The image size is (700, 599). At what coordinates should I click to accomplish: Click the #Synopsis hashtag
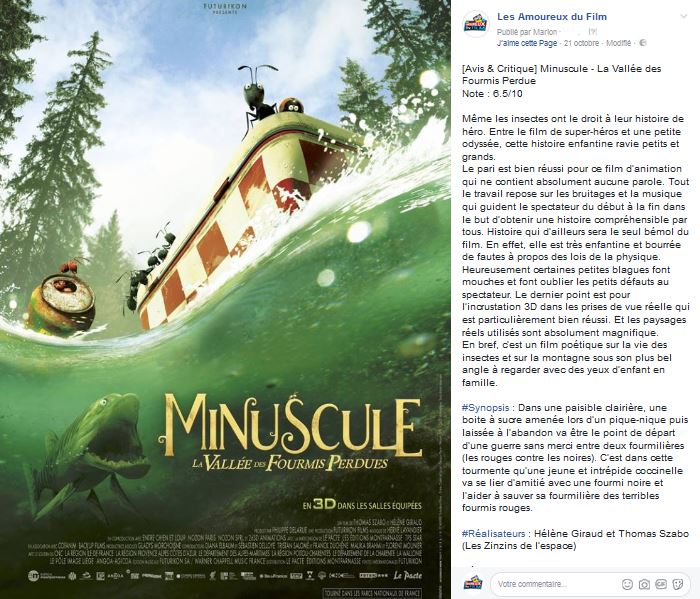click(x=487, y=410)
